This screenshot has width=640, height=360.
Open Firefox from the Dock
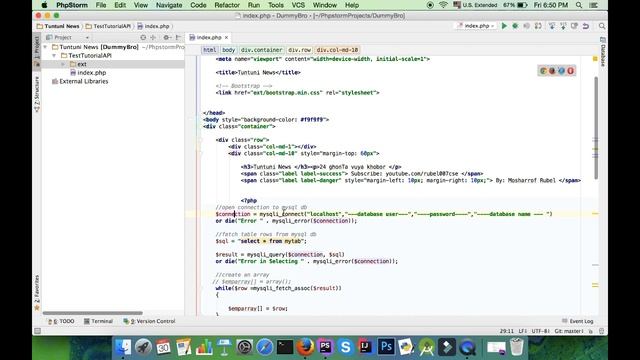click(x=305, y=347)
